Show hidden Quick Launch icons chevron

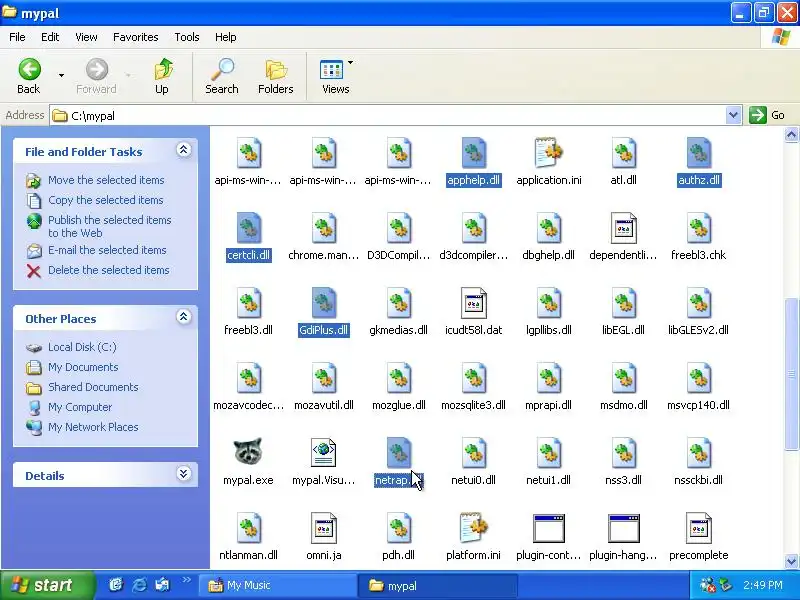pyautogui.click(x=187, y=580)
